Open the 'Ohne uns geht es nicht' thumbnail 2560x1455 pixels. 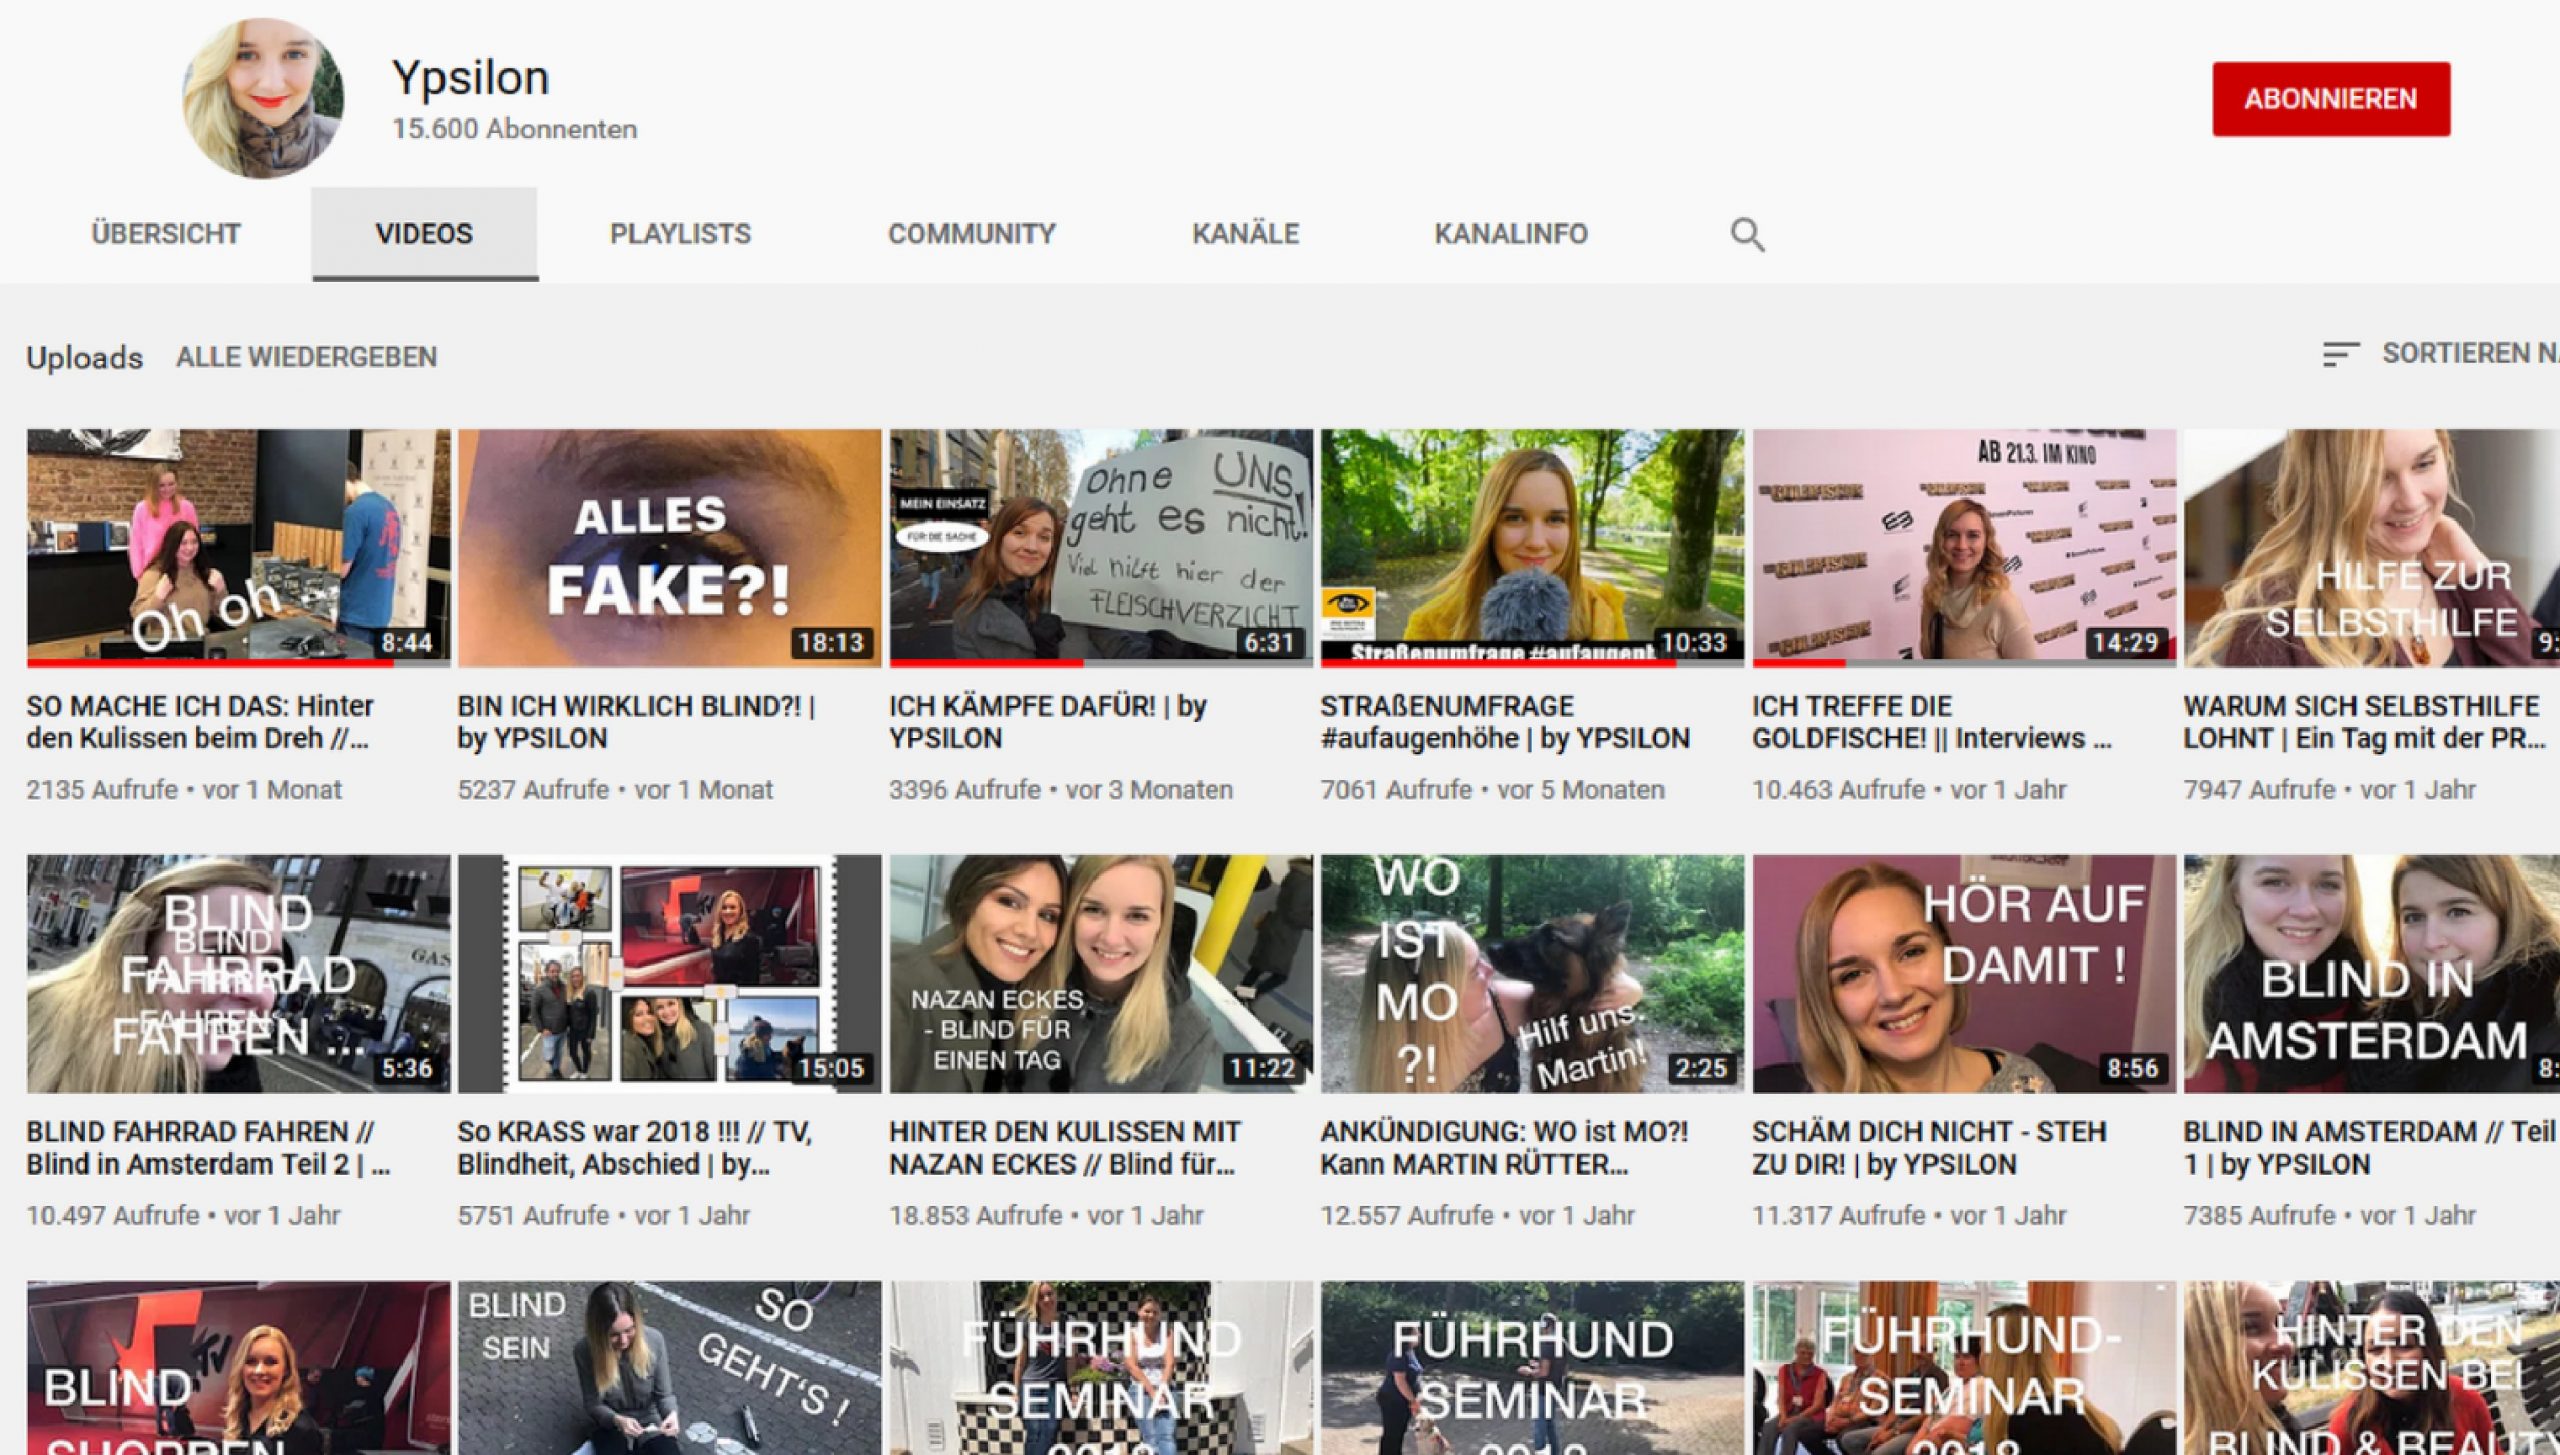point(1101,548)
